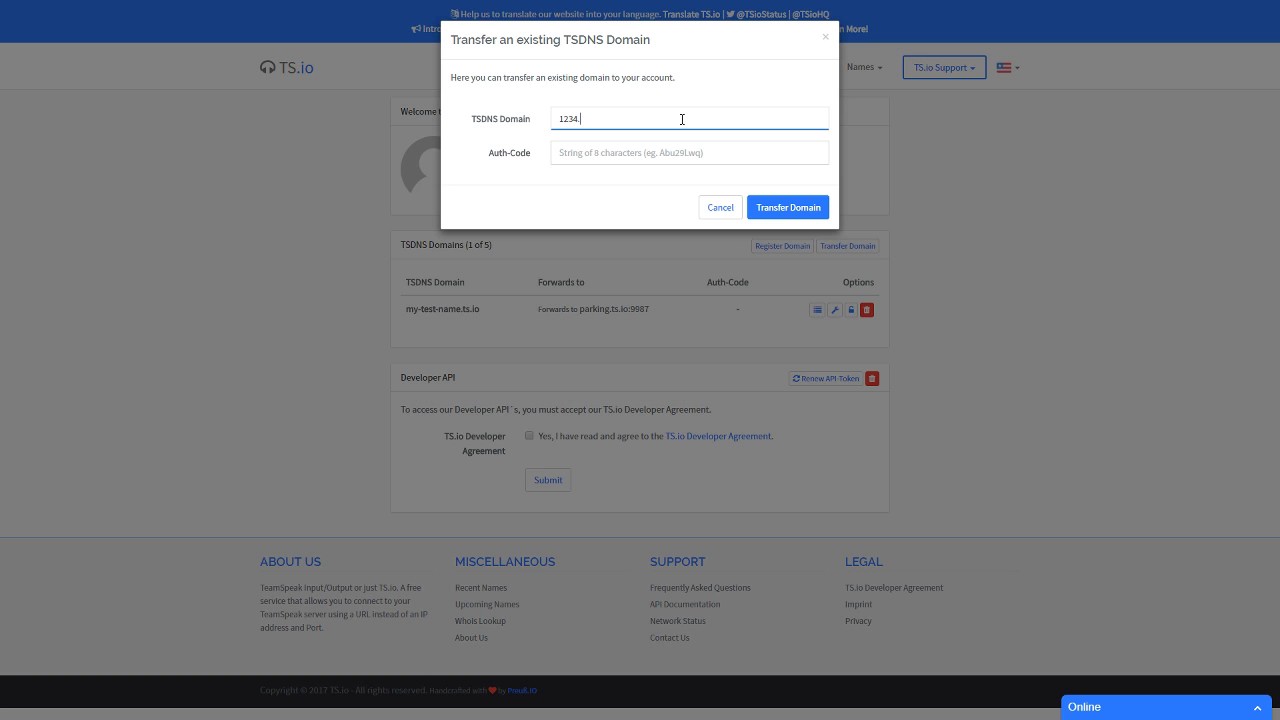Click Prinull.IO link in copyright line
The image size is (1280, 720).
tap(522, 691)
